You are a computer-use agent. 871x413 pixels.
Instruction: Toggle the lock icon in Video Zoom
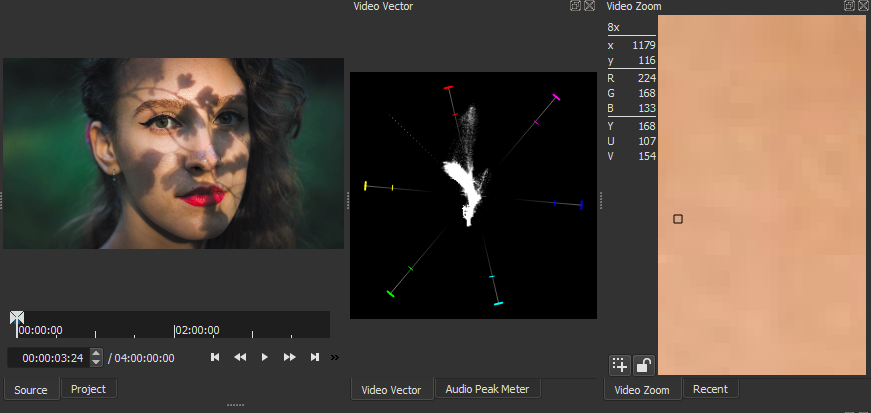point(645,365)
